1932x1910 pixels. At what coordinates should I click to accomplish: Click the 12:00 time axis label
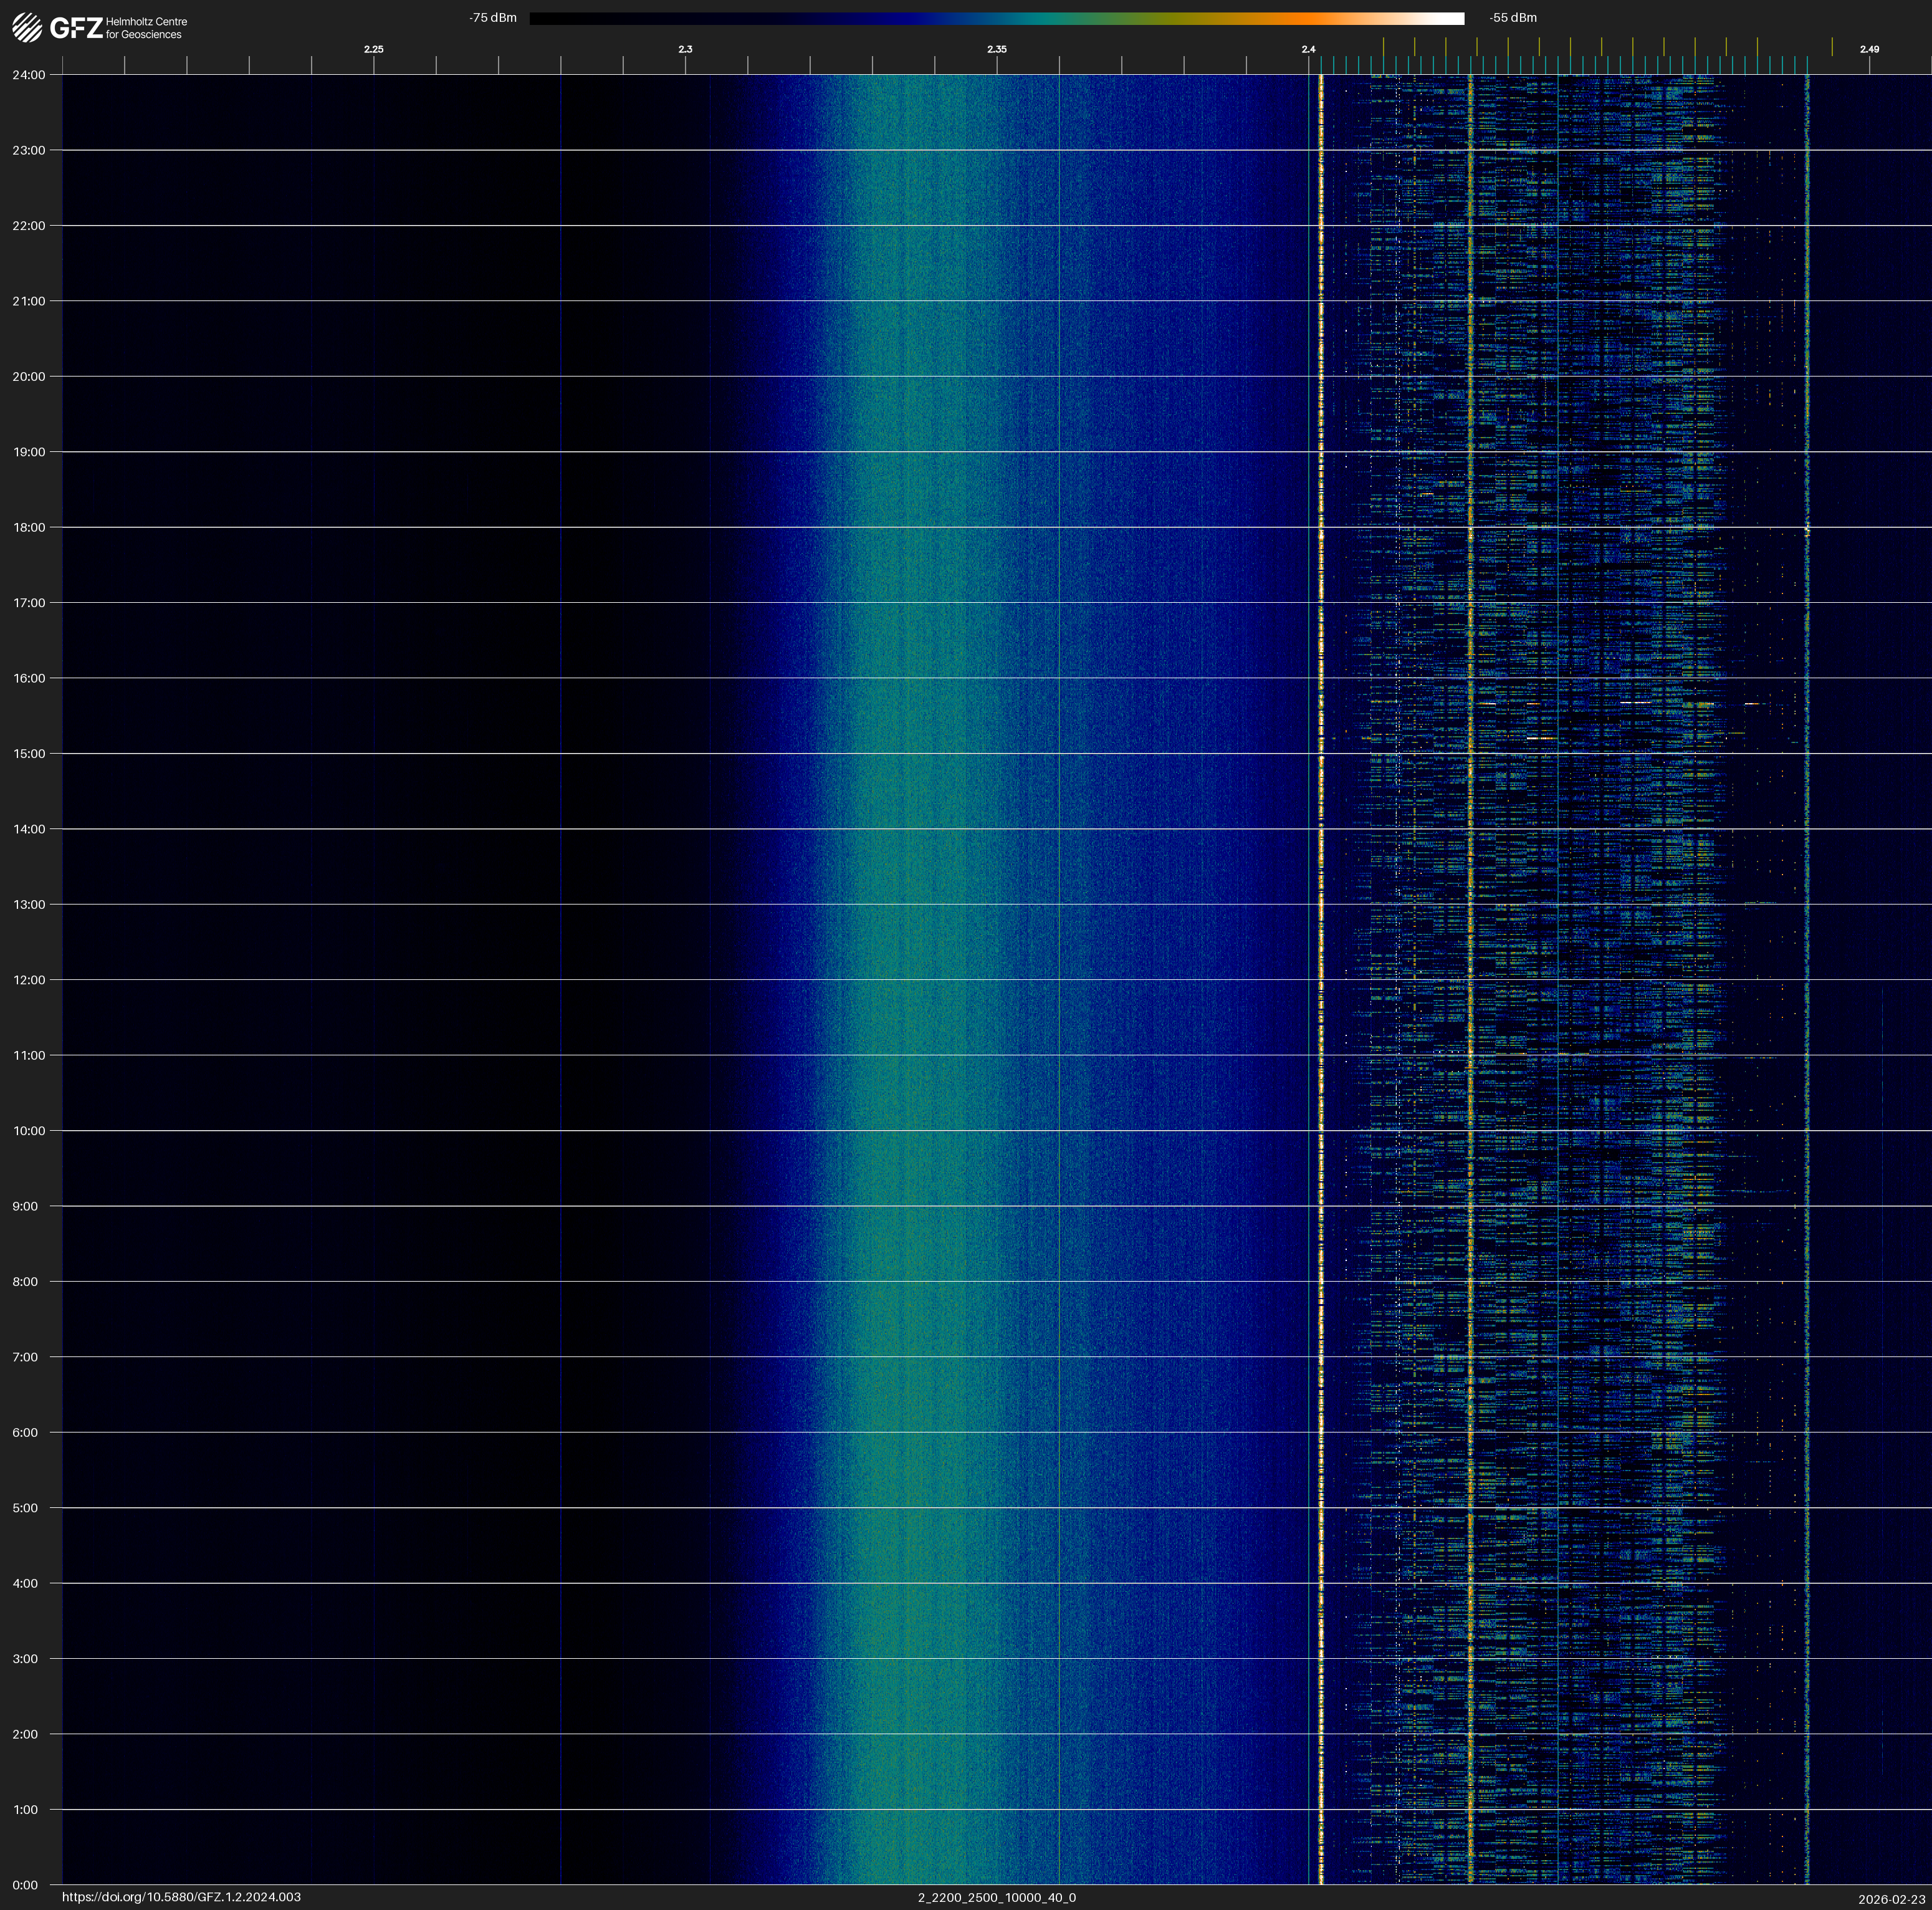pyautogui.click(x=29, y=980)
